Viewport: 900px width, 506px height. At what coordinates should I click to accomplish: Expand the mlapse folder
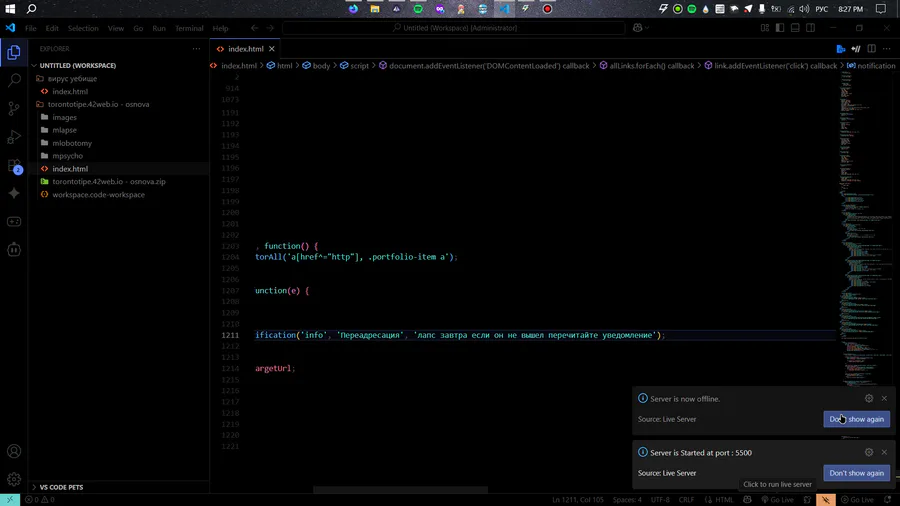click(x=64, y=130)
